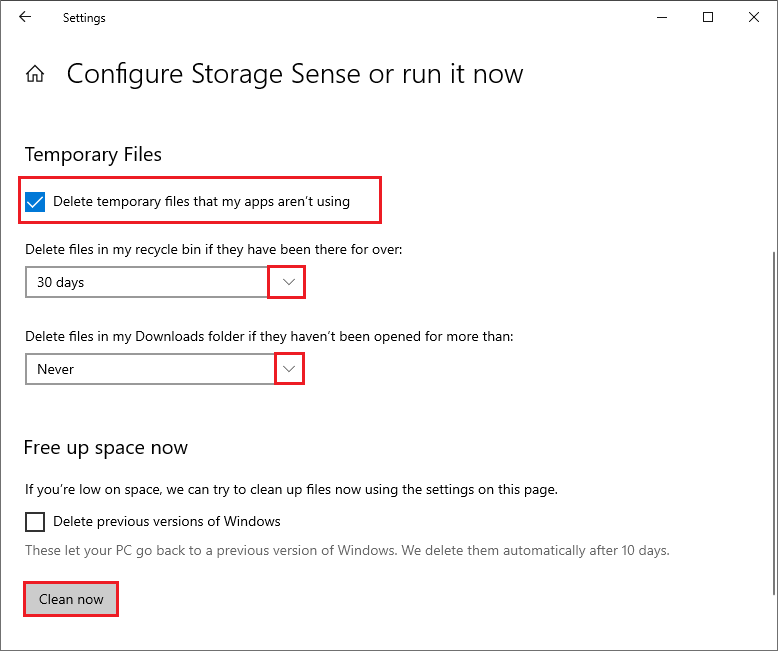This screenshot has height=651, width=778.
Task: Click the Clean now button
Action: click(x=71, y=599)
